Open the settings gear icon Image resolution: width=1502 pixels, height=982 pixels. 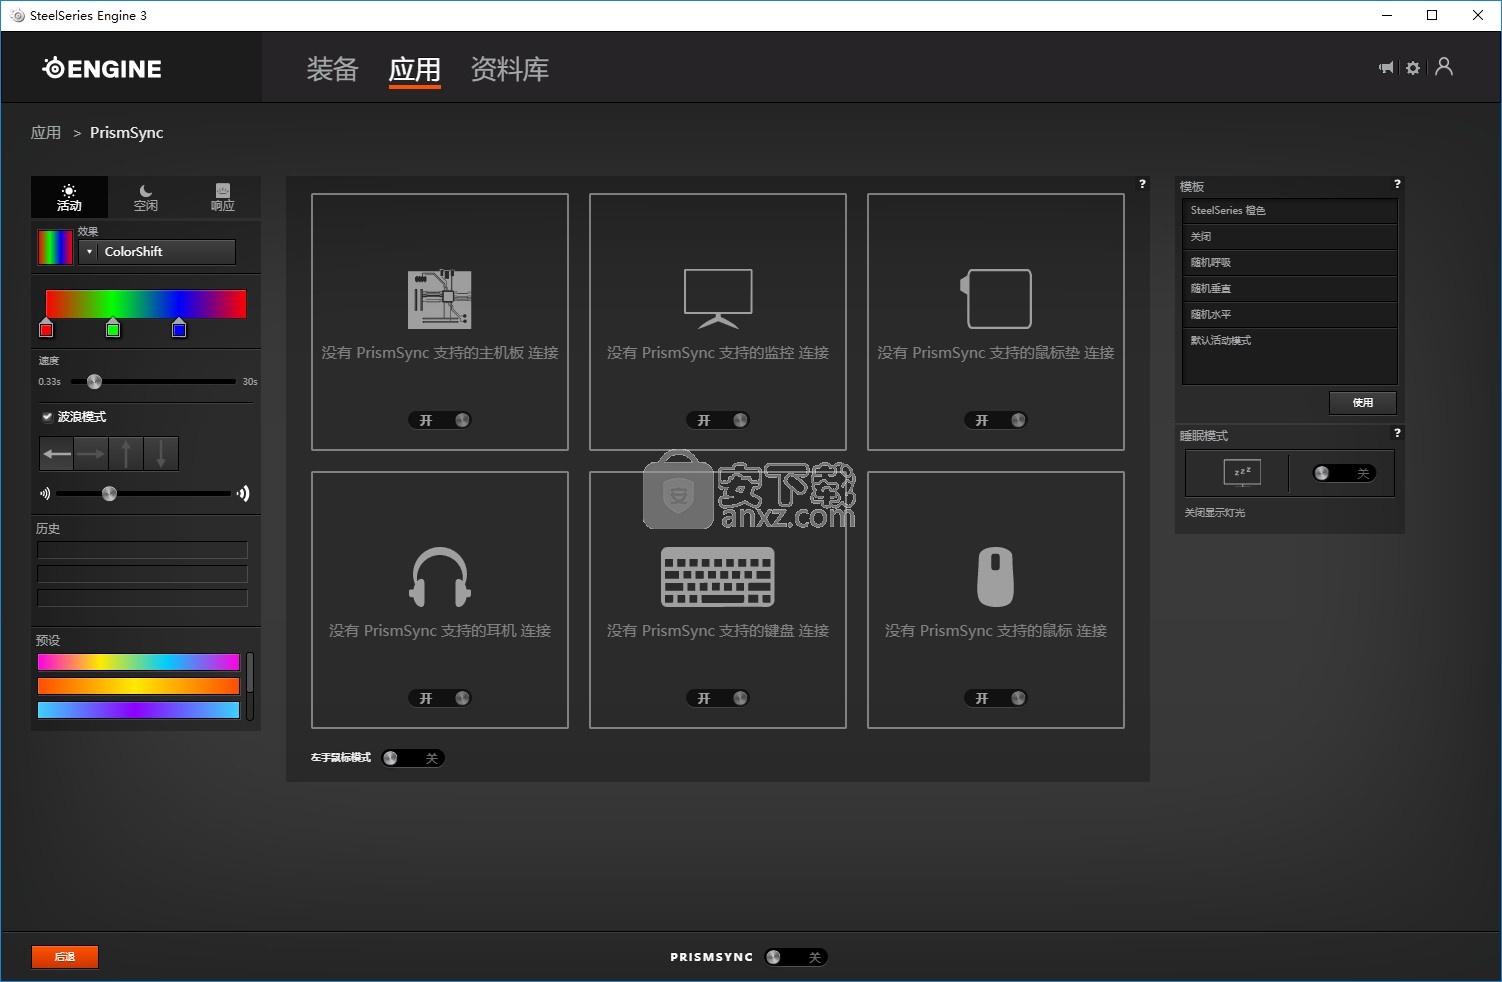click(x=1413, y=68)
